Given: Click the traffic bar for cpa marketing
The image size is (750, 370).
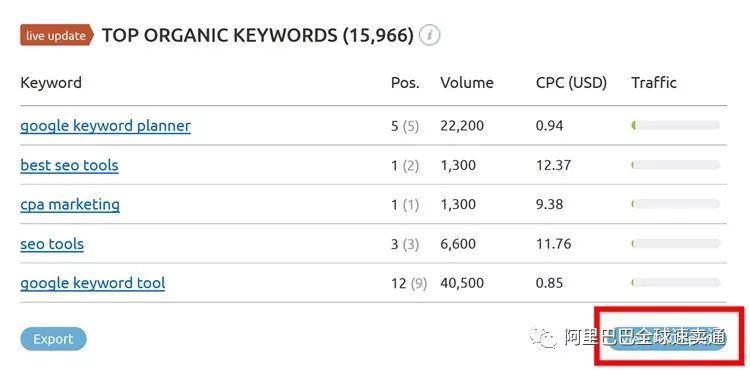Looking at the screenshot, I should pos(676,204).
